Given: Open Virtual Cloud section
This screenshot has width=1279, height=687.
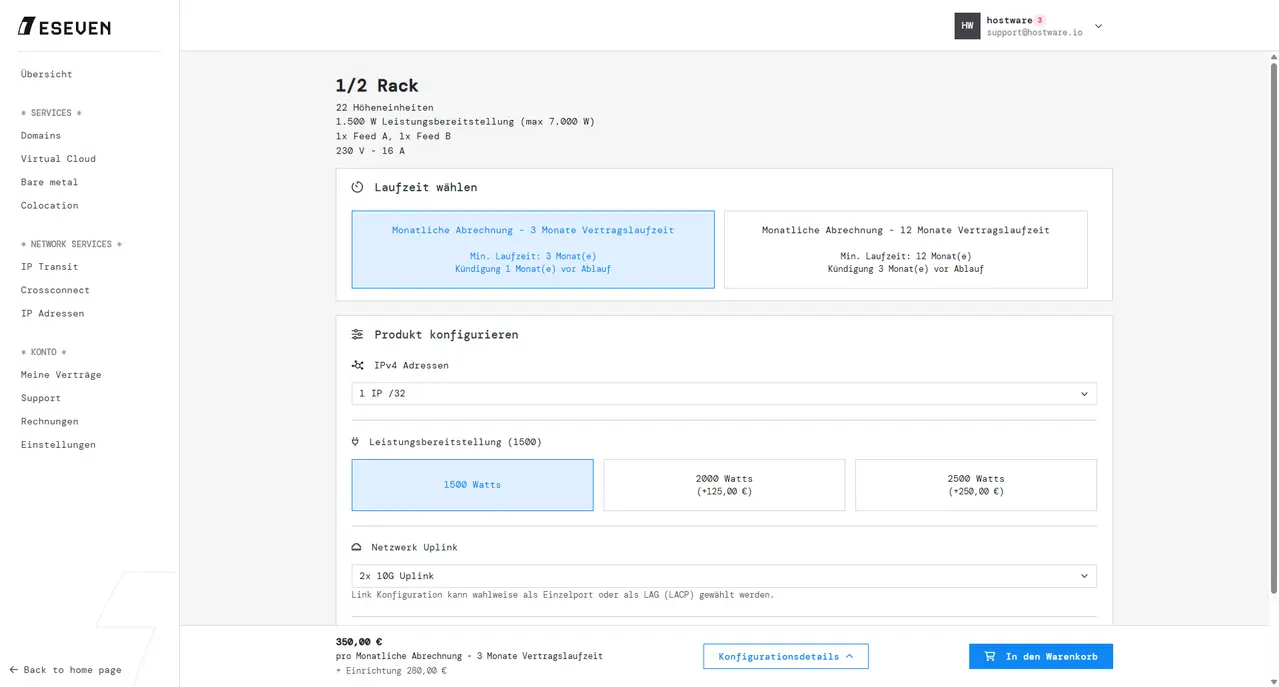Looking at the screenshot, I should (58, 159).
